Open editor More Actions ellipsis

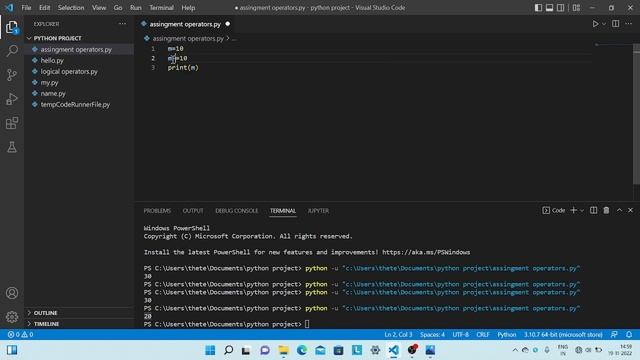629,24
